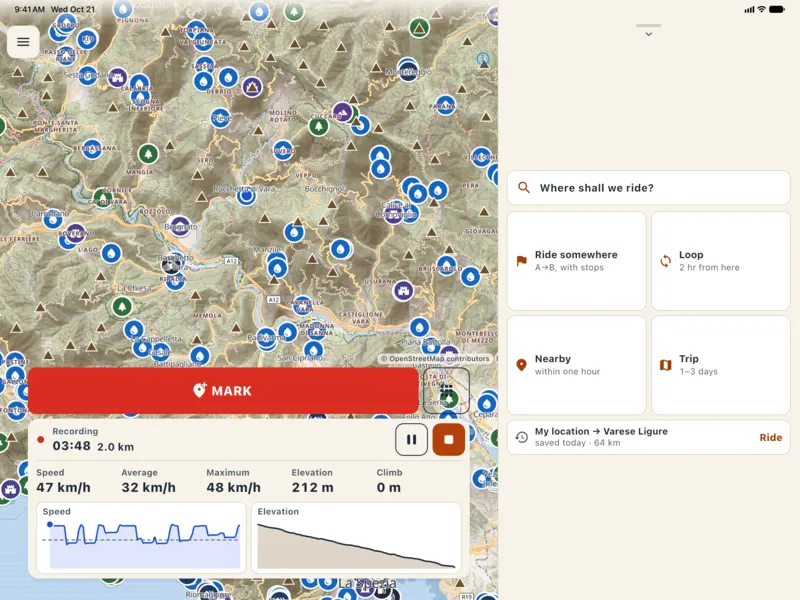Image resolution: width=800 pixels, height=600 pixels.
Task: Tap the Ride link for Varese Ligure route
Action: (770, 437)
